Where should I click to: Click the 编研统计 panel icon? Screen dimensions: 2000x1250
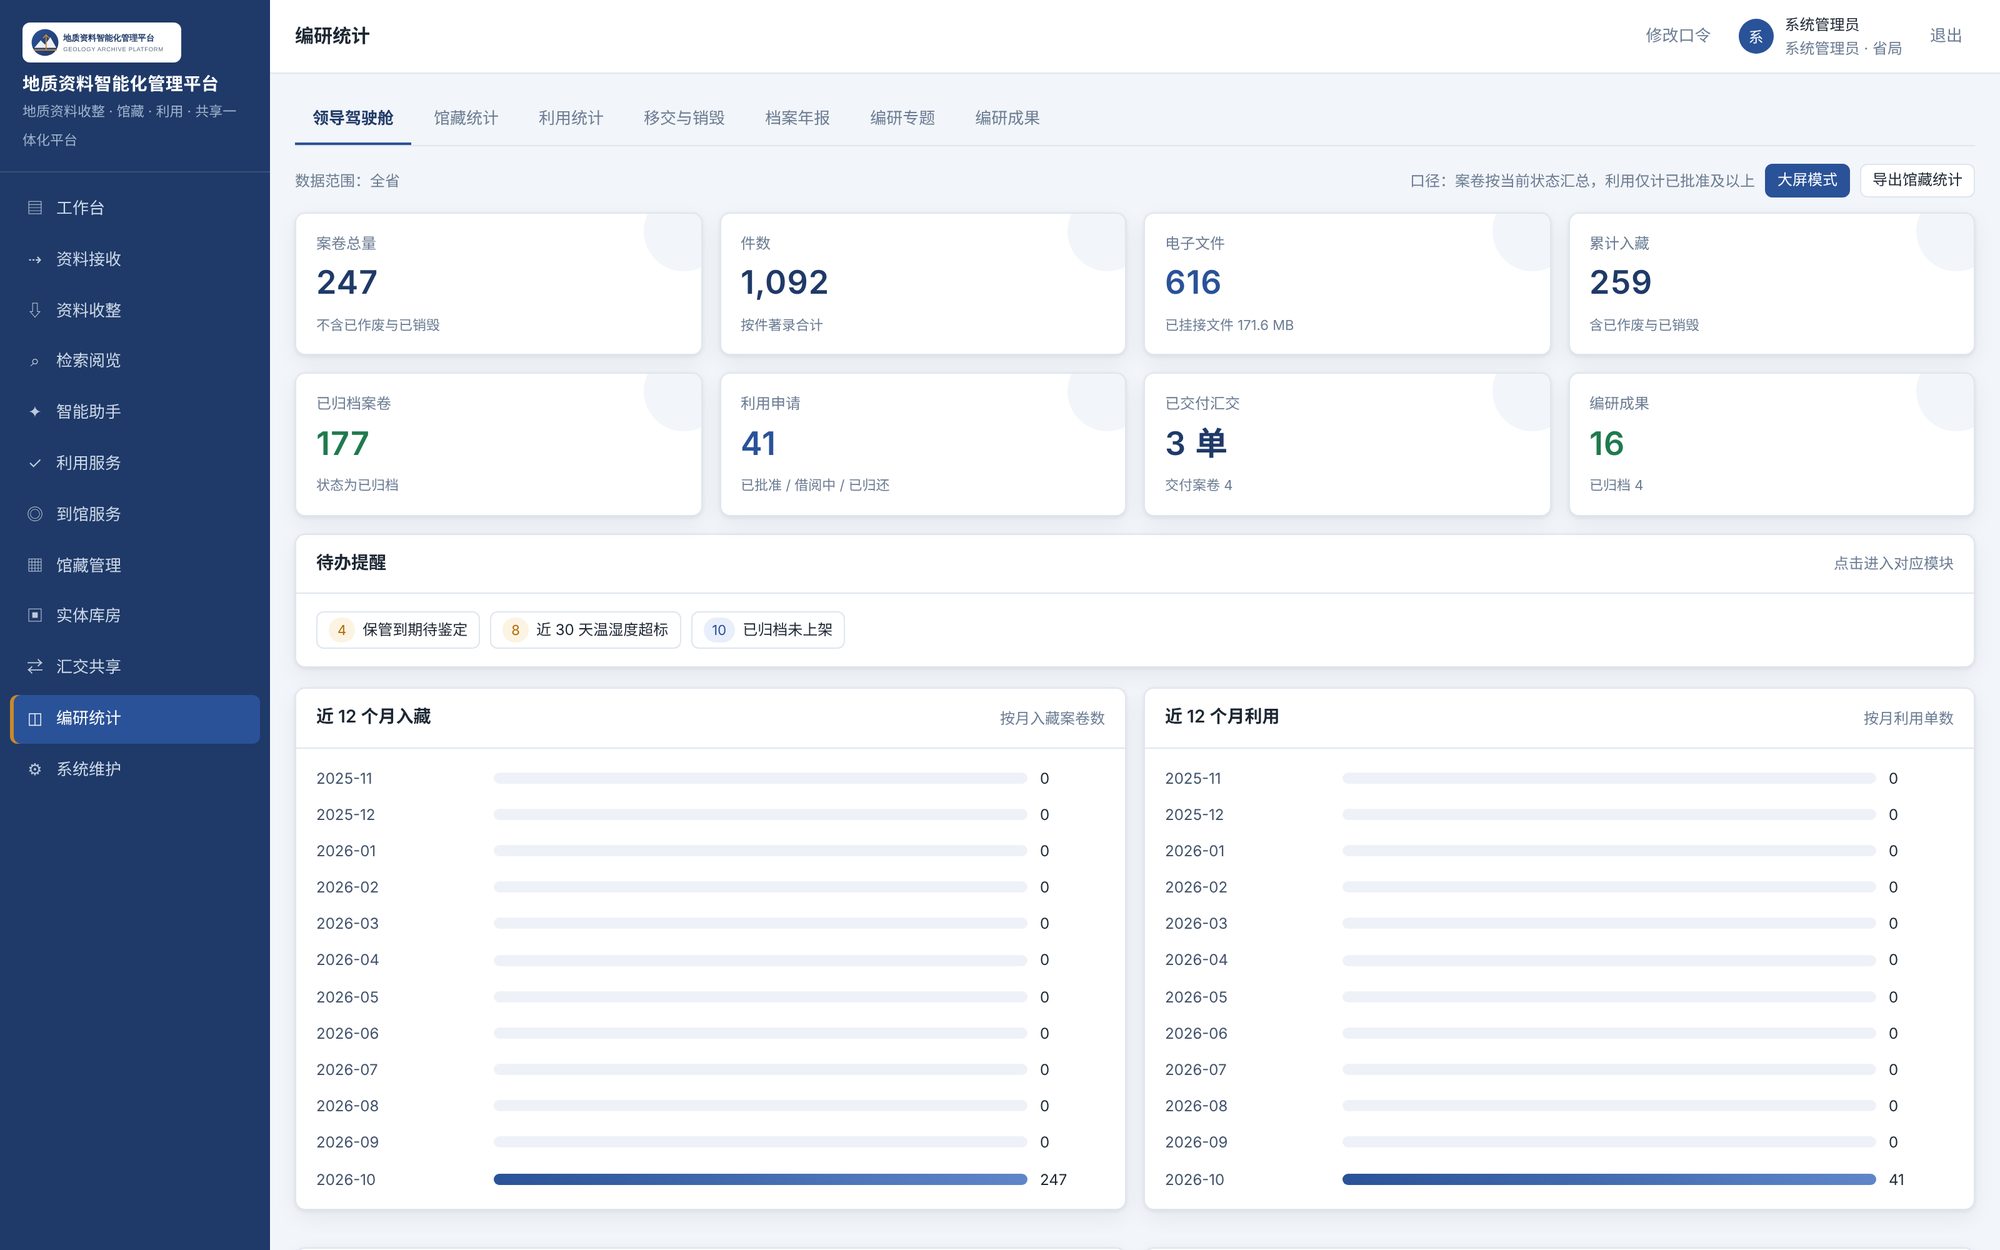click(x=35, y=718)
